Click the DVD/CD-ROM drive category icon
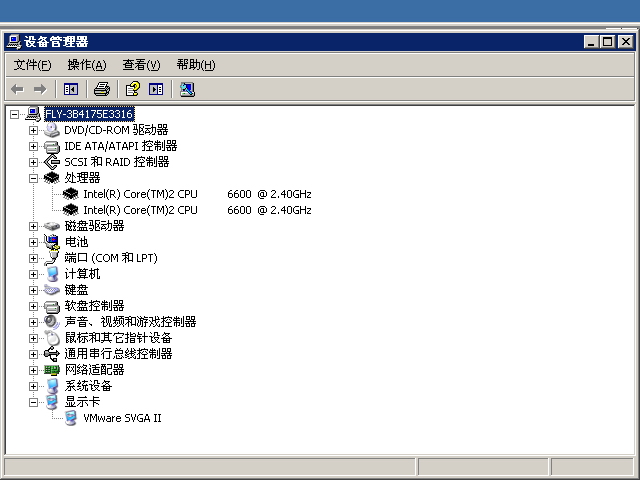This screenshot has height=480, width=640. 51,130
